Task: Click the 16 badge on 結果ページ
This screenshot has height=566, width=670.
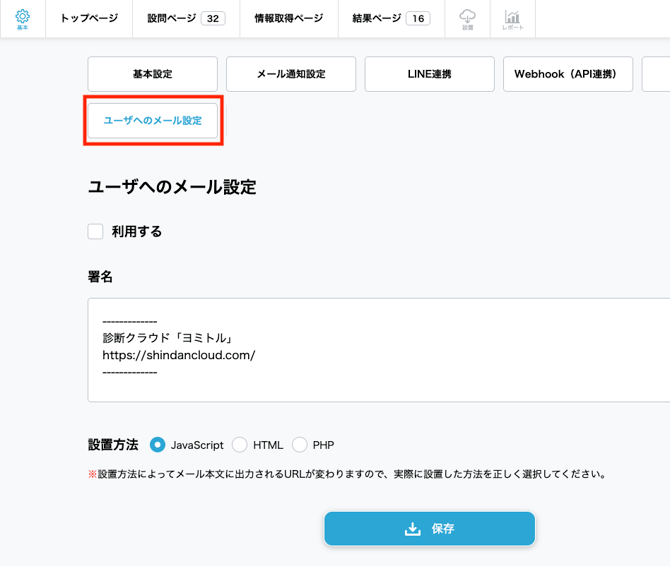Action: coord(418,18)
